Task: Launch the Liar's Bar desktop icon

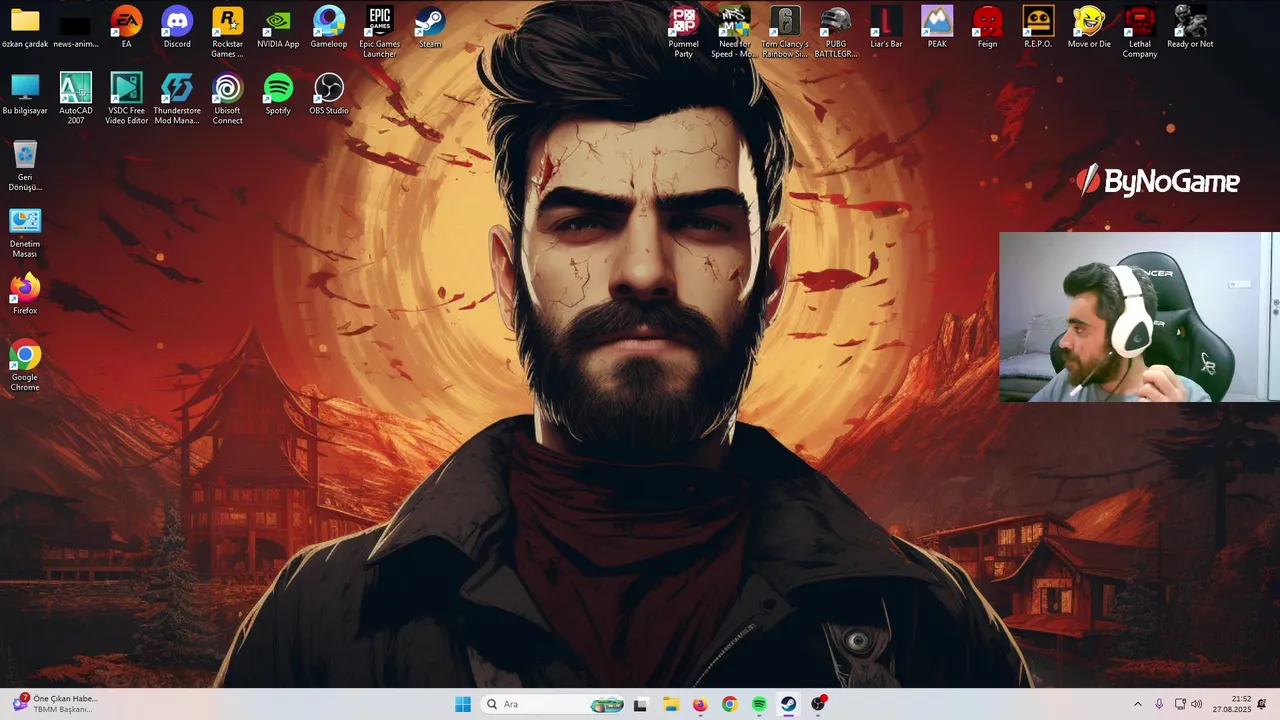Action: [x=886, y=28]
